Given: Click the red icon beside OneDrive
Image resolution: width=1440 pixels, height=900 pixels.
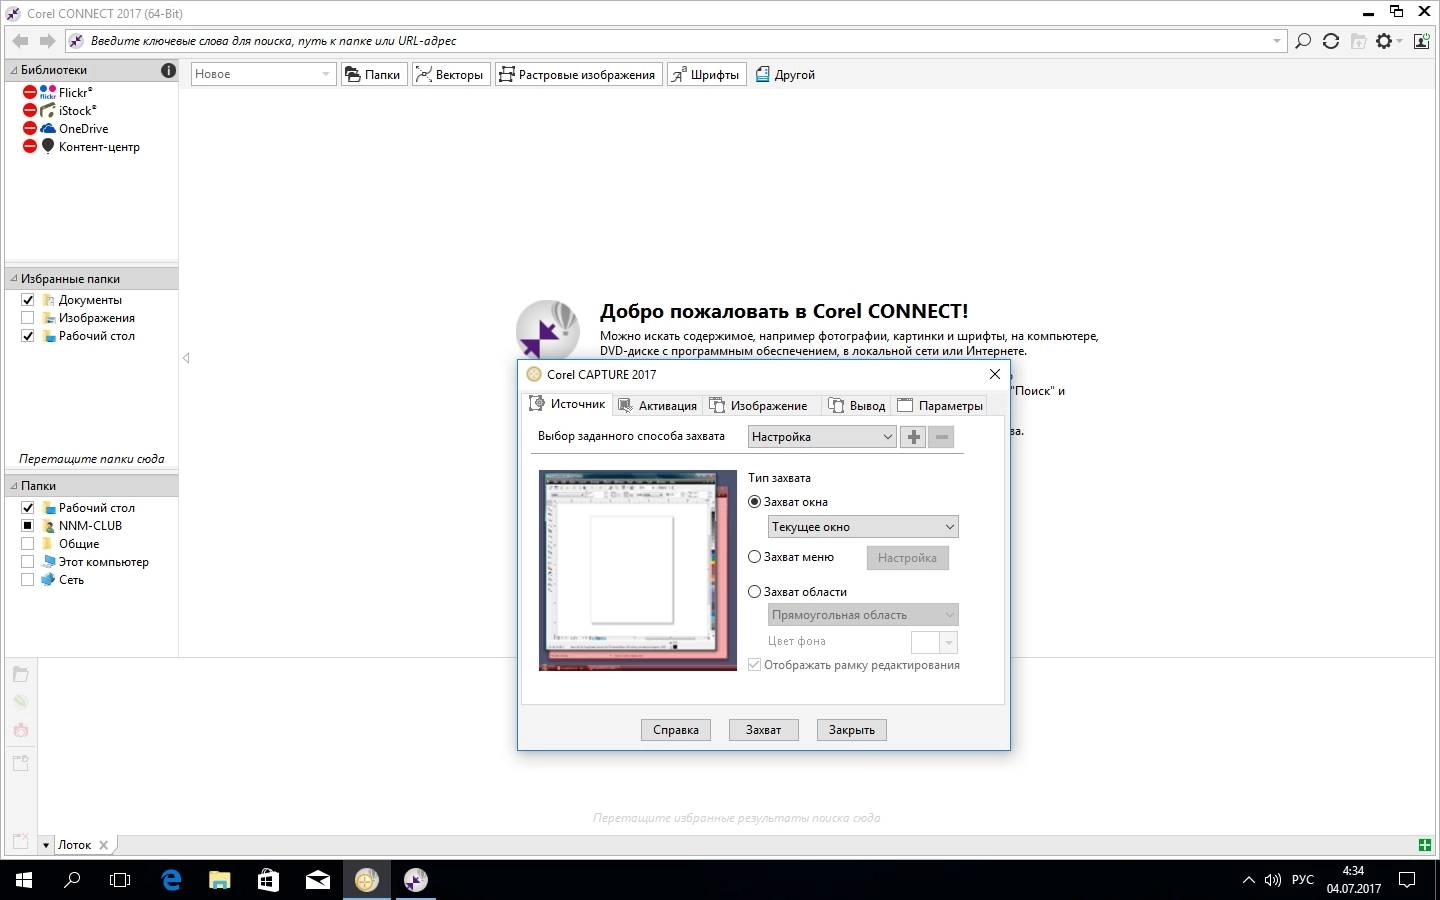Looking at the screenshot, I should 30,128.
